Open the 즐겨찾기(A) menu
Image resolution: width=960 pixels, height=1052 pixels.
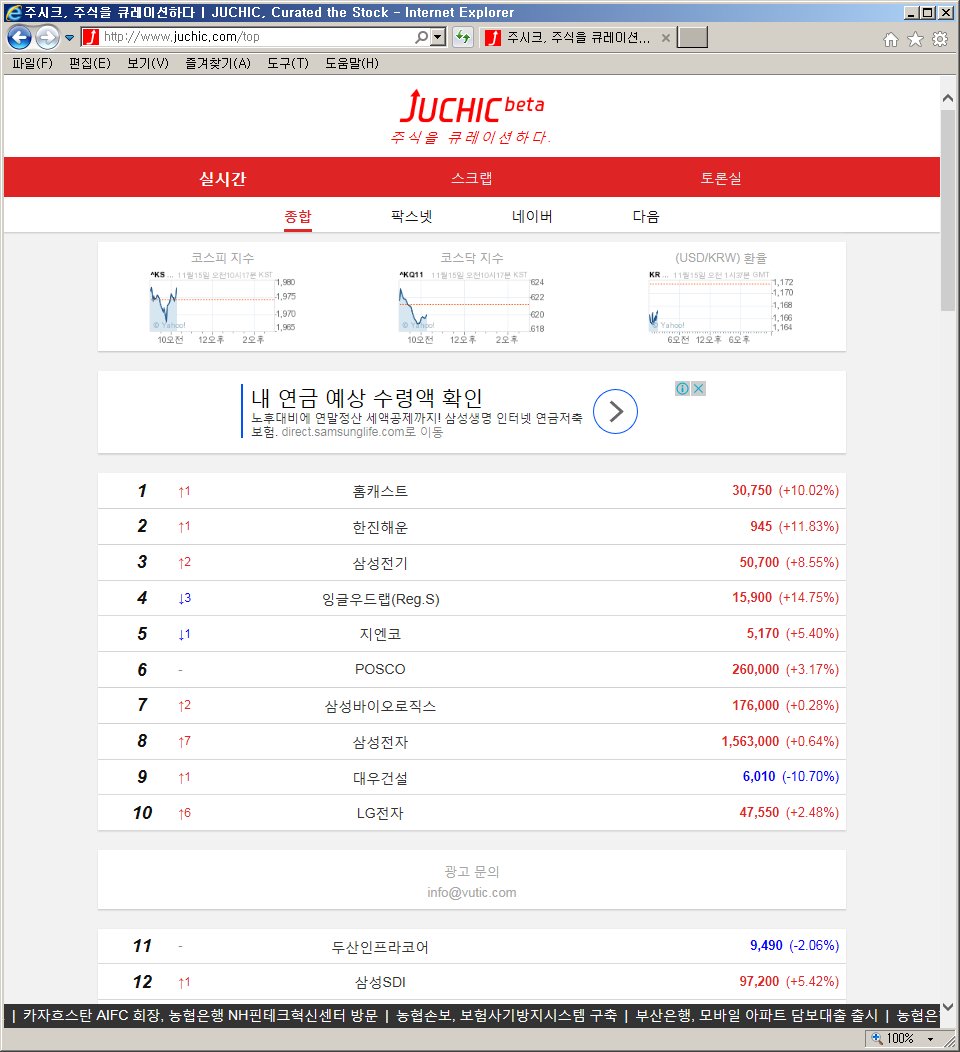click(x=217, y=63)
